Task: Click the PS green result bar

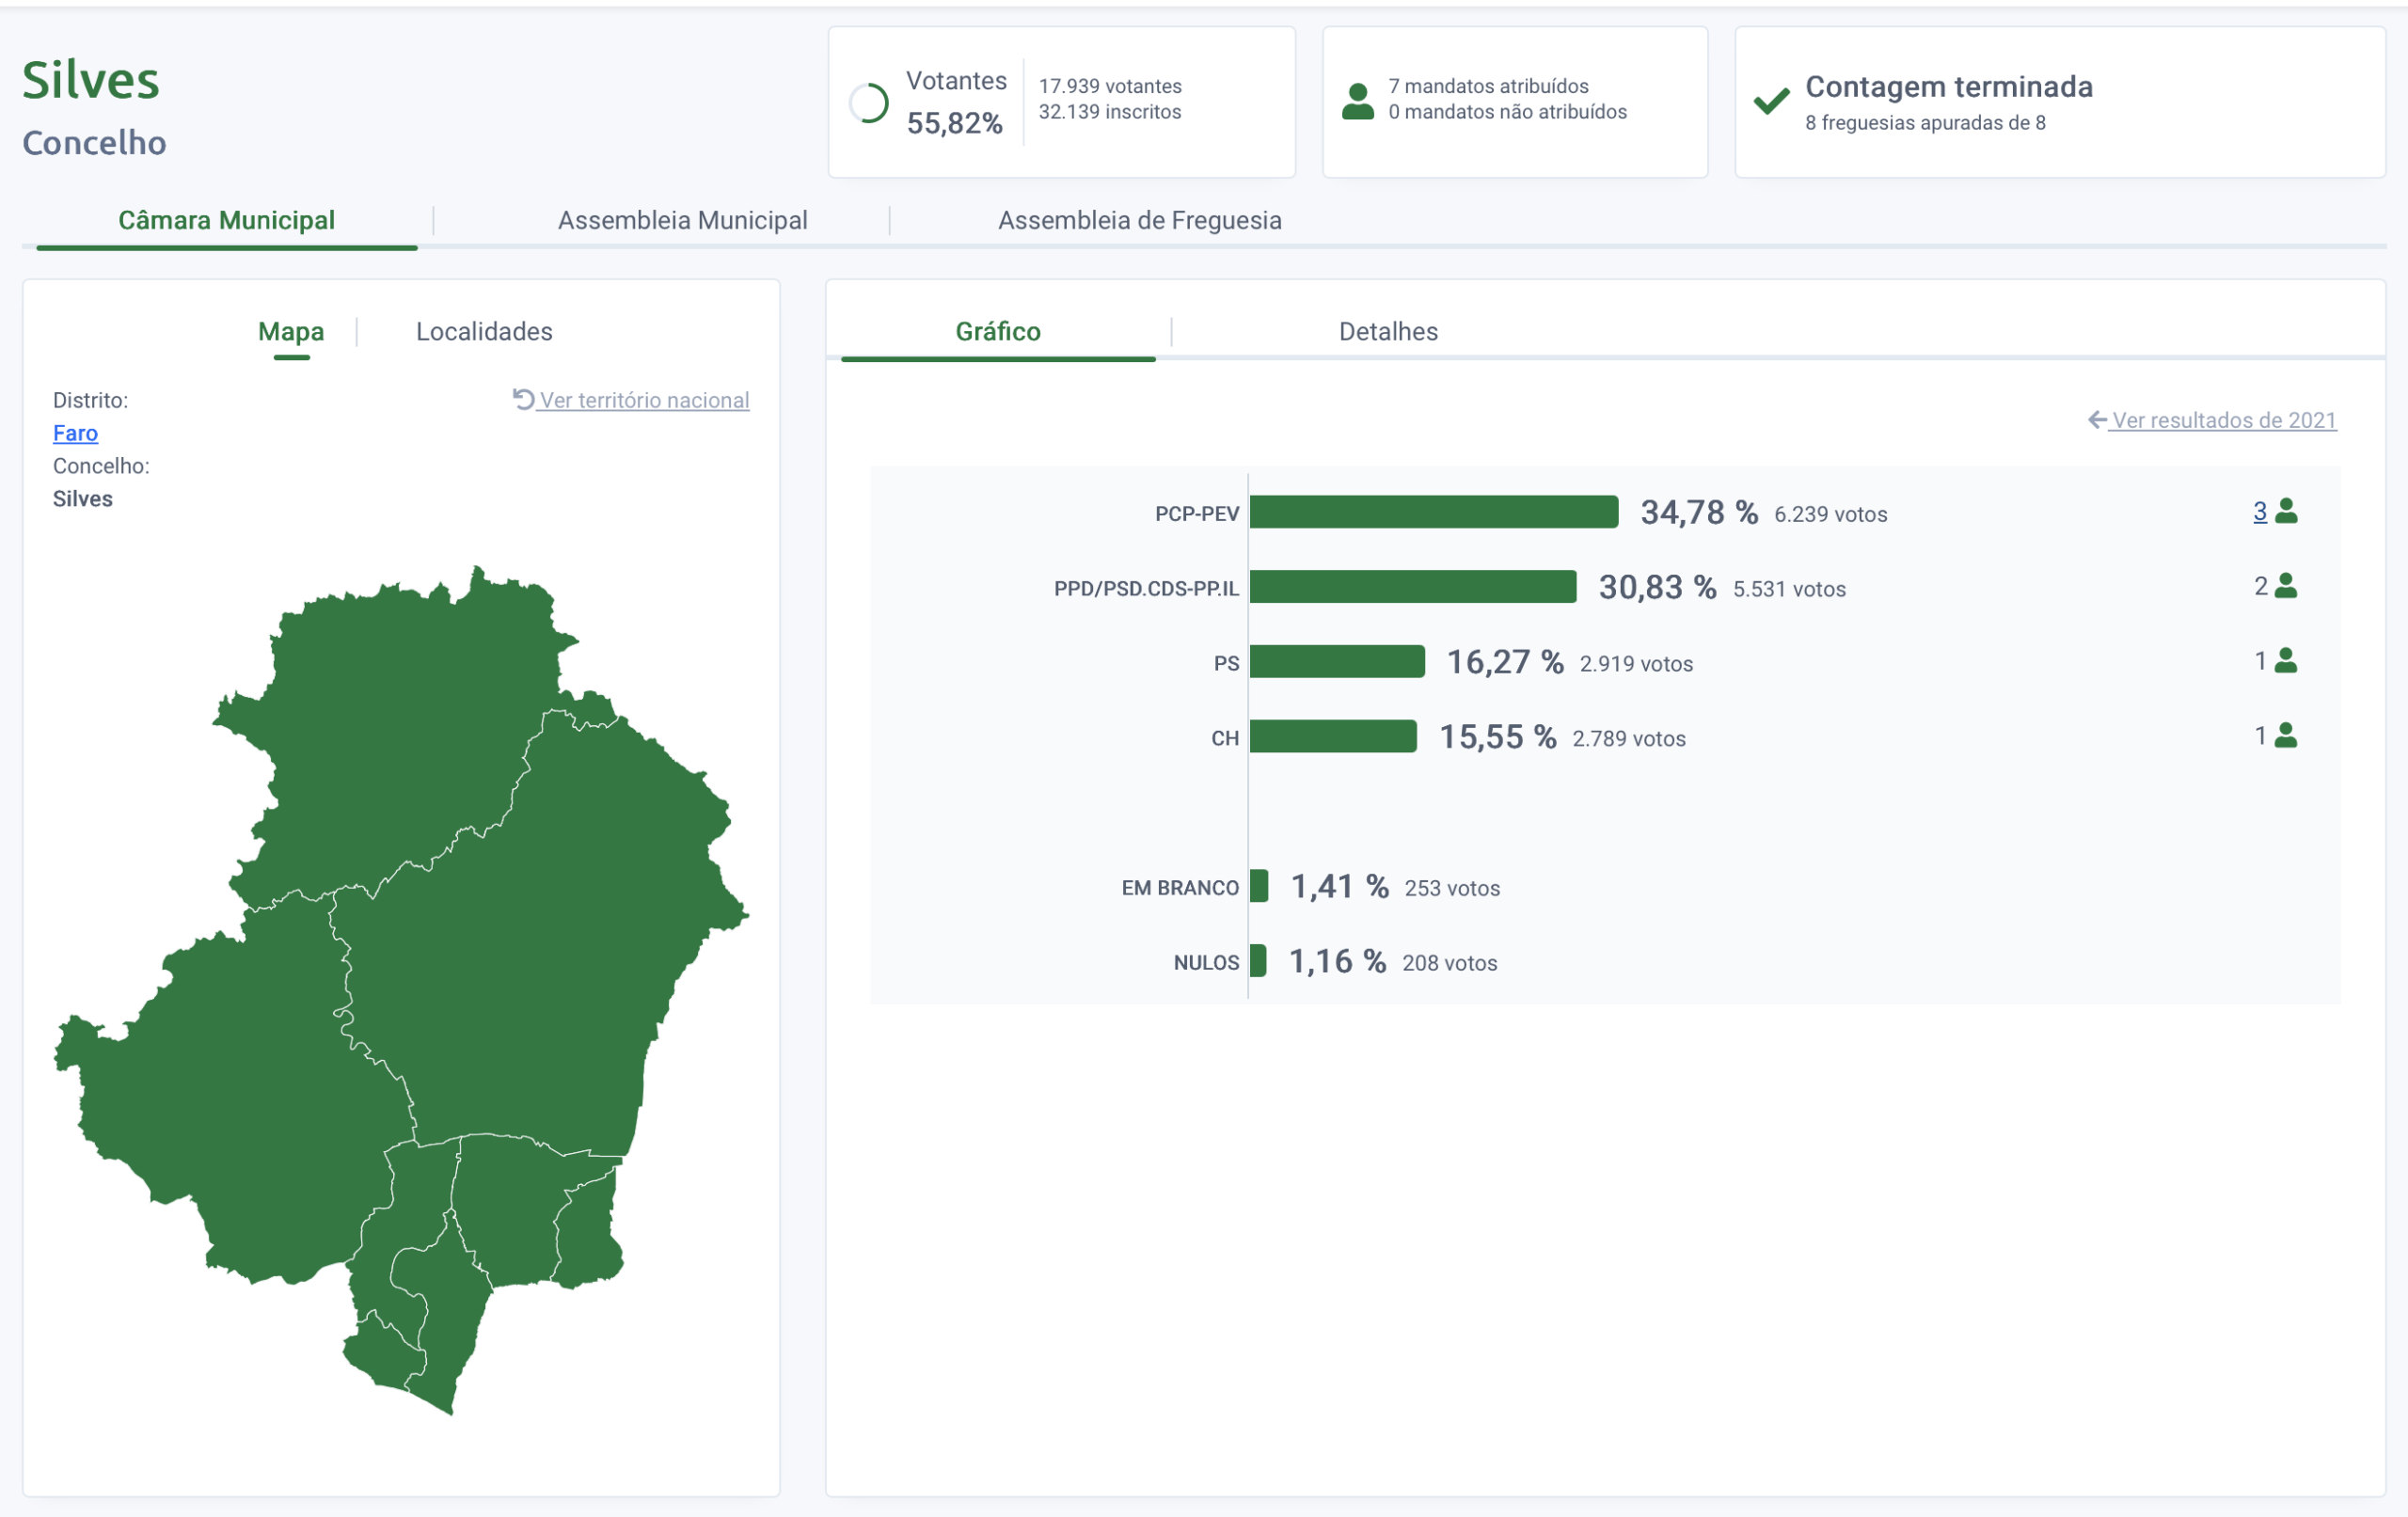Action: [1336, 661]
